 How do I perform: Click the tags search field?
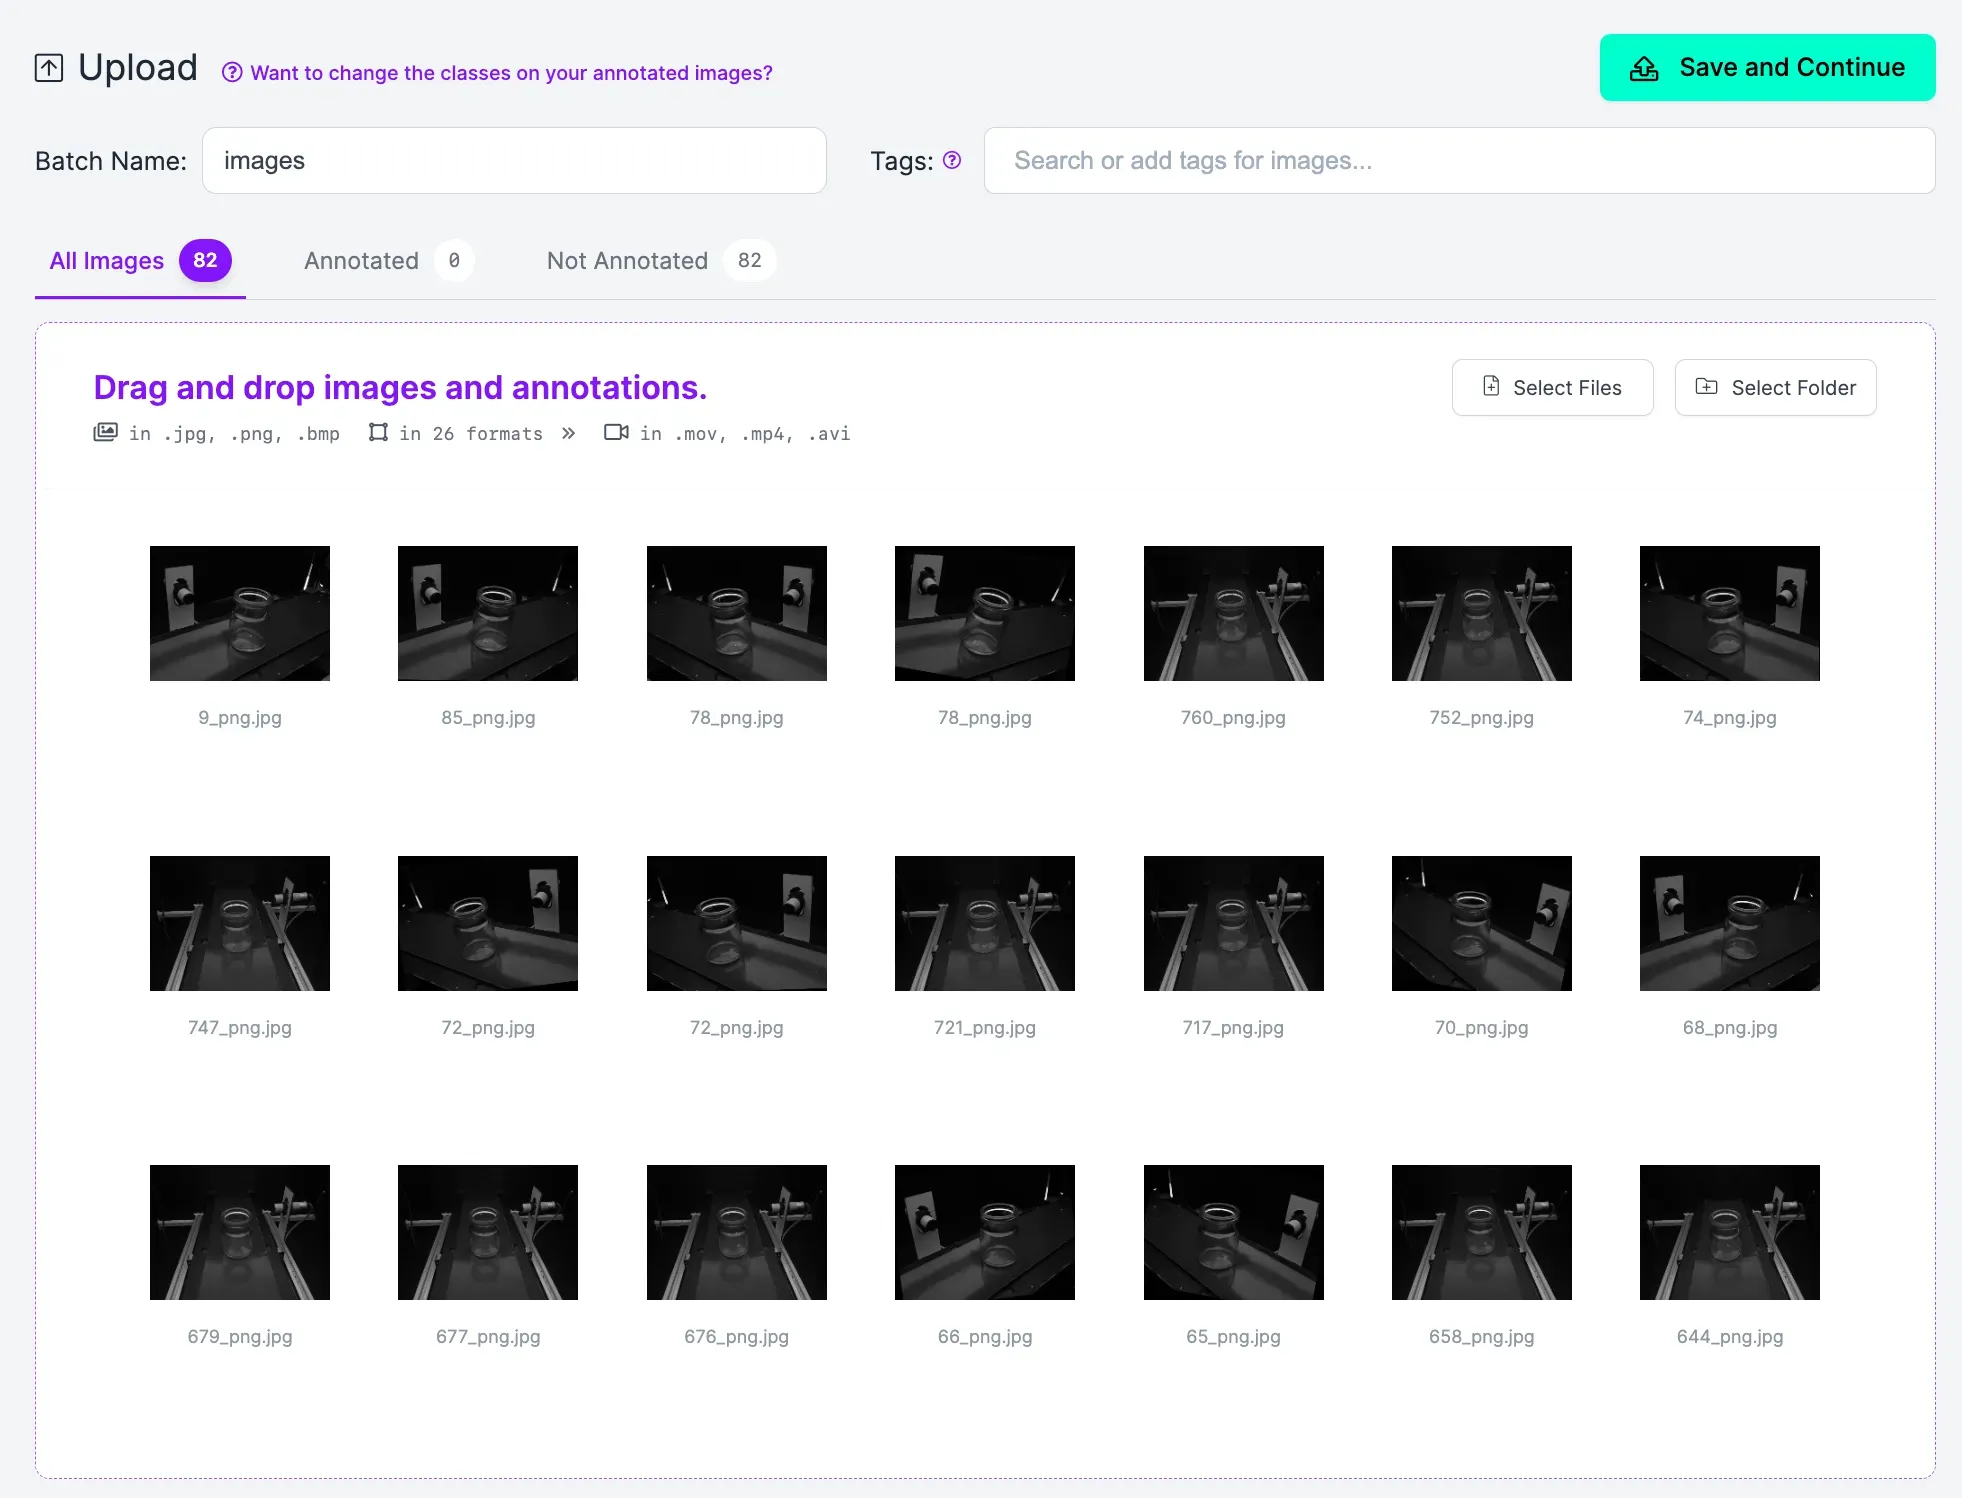[1459, 161]
